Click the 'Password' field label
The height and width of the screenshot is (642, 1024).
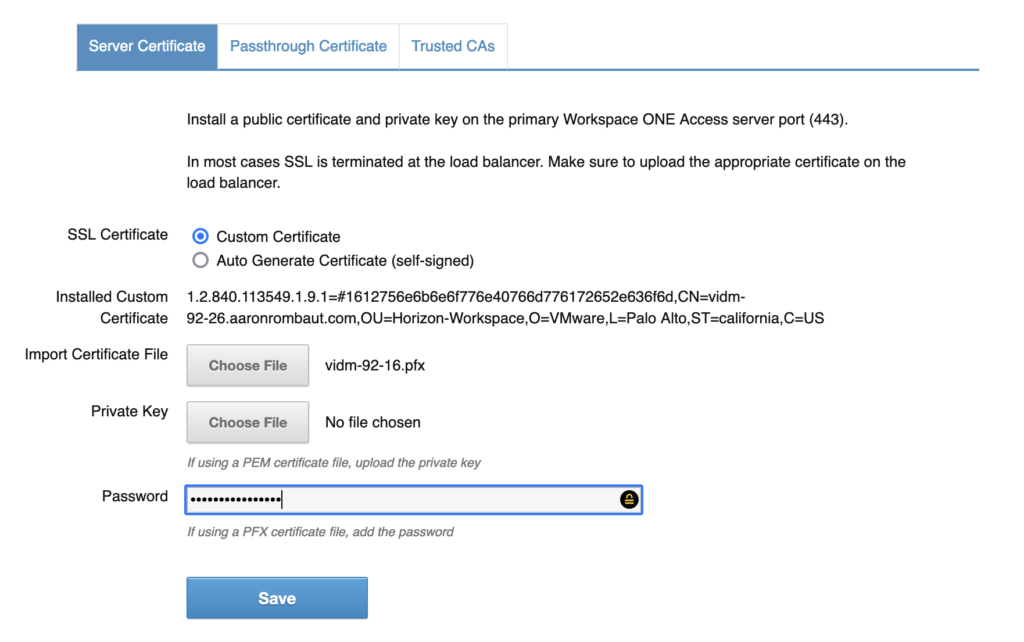click(135, 496)
